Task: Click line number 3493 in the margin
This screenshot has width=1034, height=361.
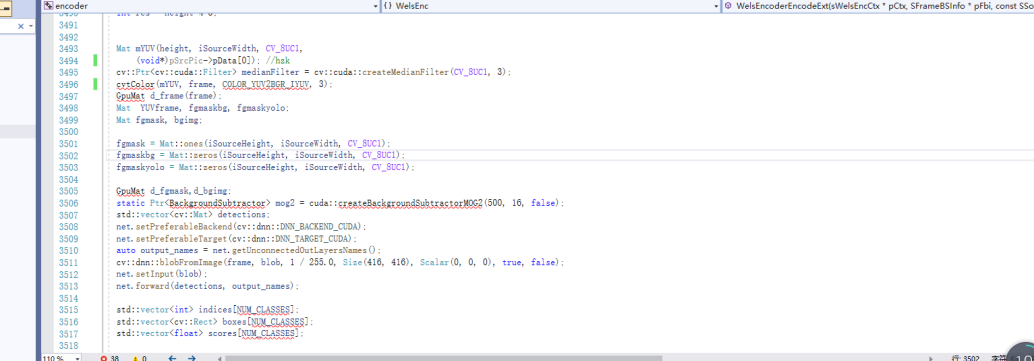Action: pos(68,49)
